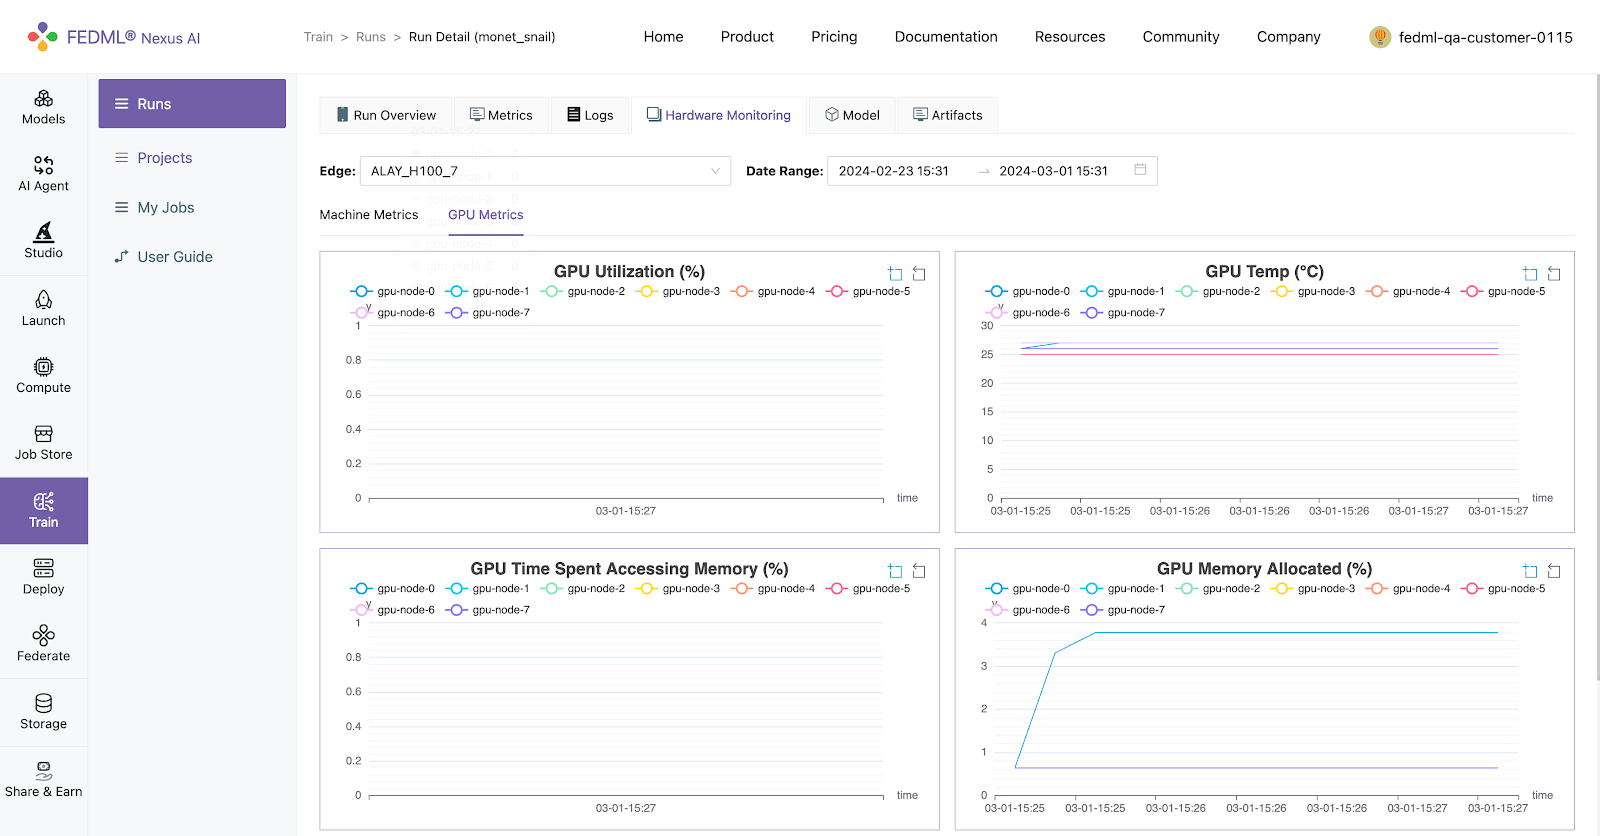The height and width of the screenshot is (836, 1600).
Task: Open the Storage section
Action: point(43,712)
